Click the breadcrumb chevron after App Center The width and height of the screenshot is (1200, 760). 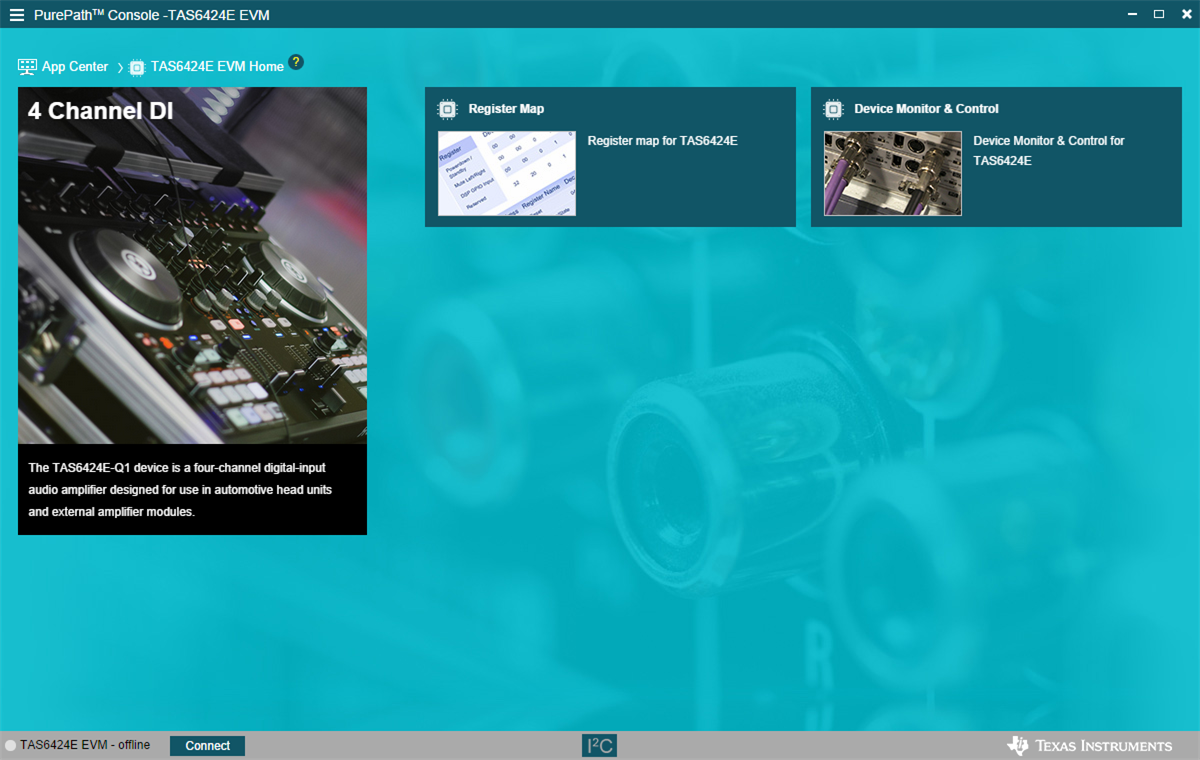click(x=120, y=67)
